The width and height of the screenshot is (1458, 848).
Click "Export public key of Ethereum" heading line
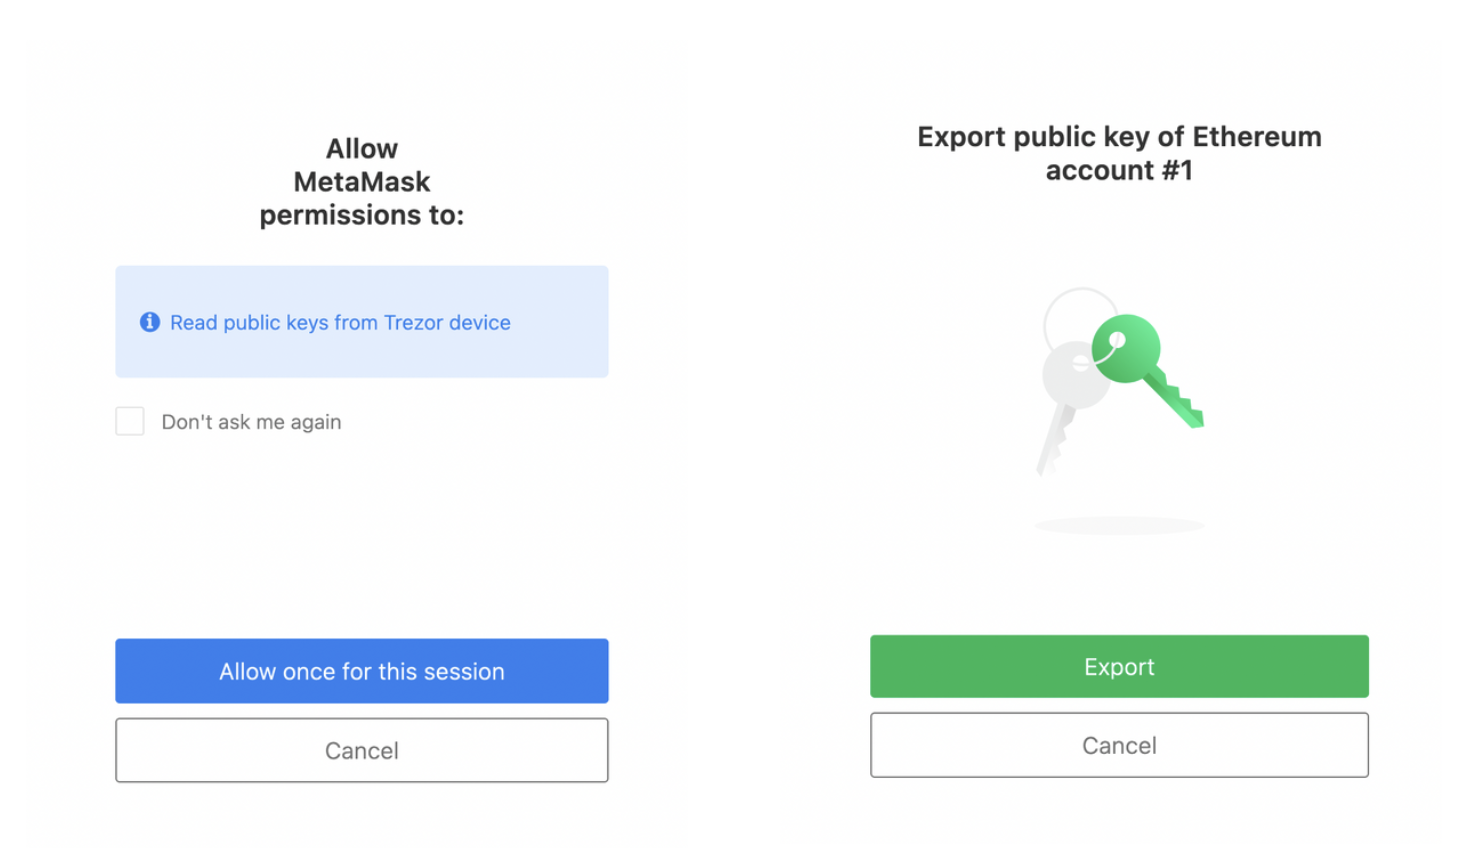point(1119,137)
